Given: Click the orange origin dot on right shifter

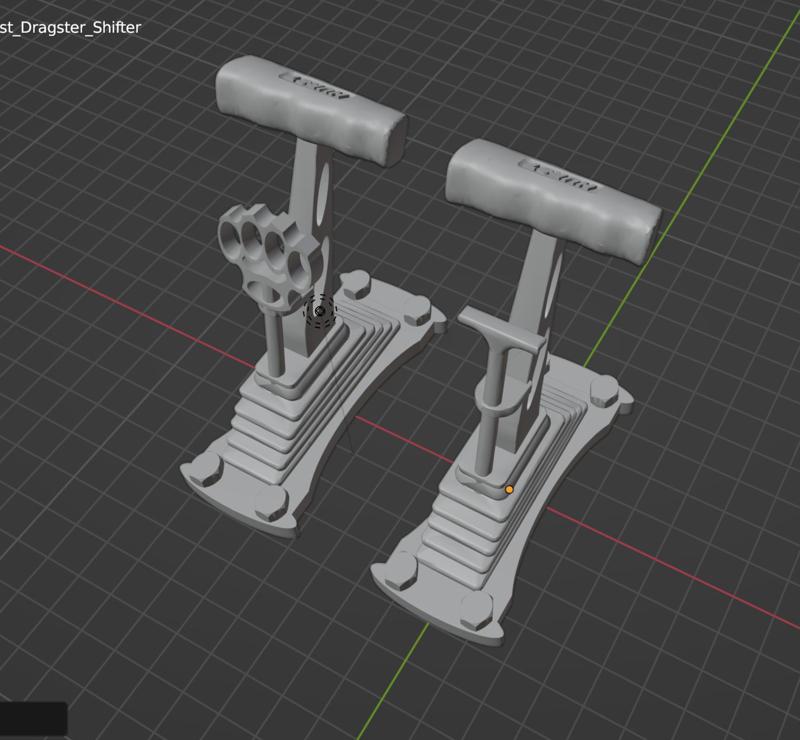Looking at the screenshot, I should click(509, 489).
